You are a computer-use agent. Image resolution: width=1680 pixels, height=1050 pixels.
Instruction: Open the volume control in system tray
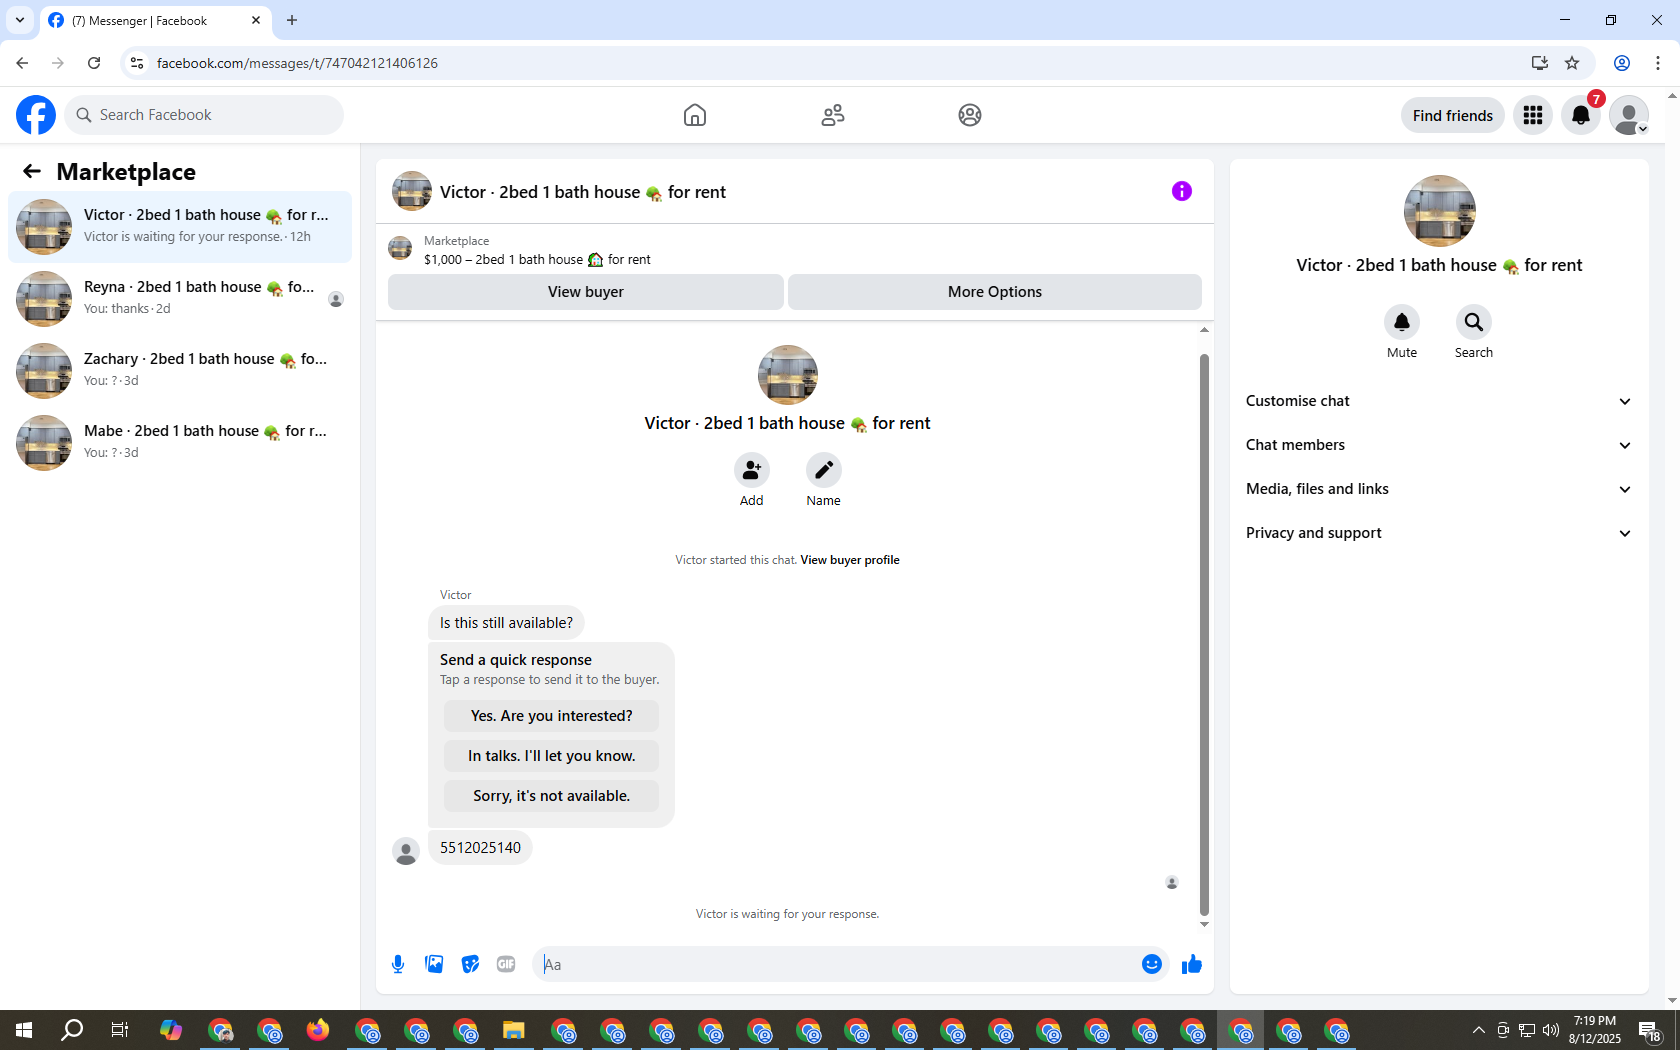(1551, 1030)
